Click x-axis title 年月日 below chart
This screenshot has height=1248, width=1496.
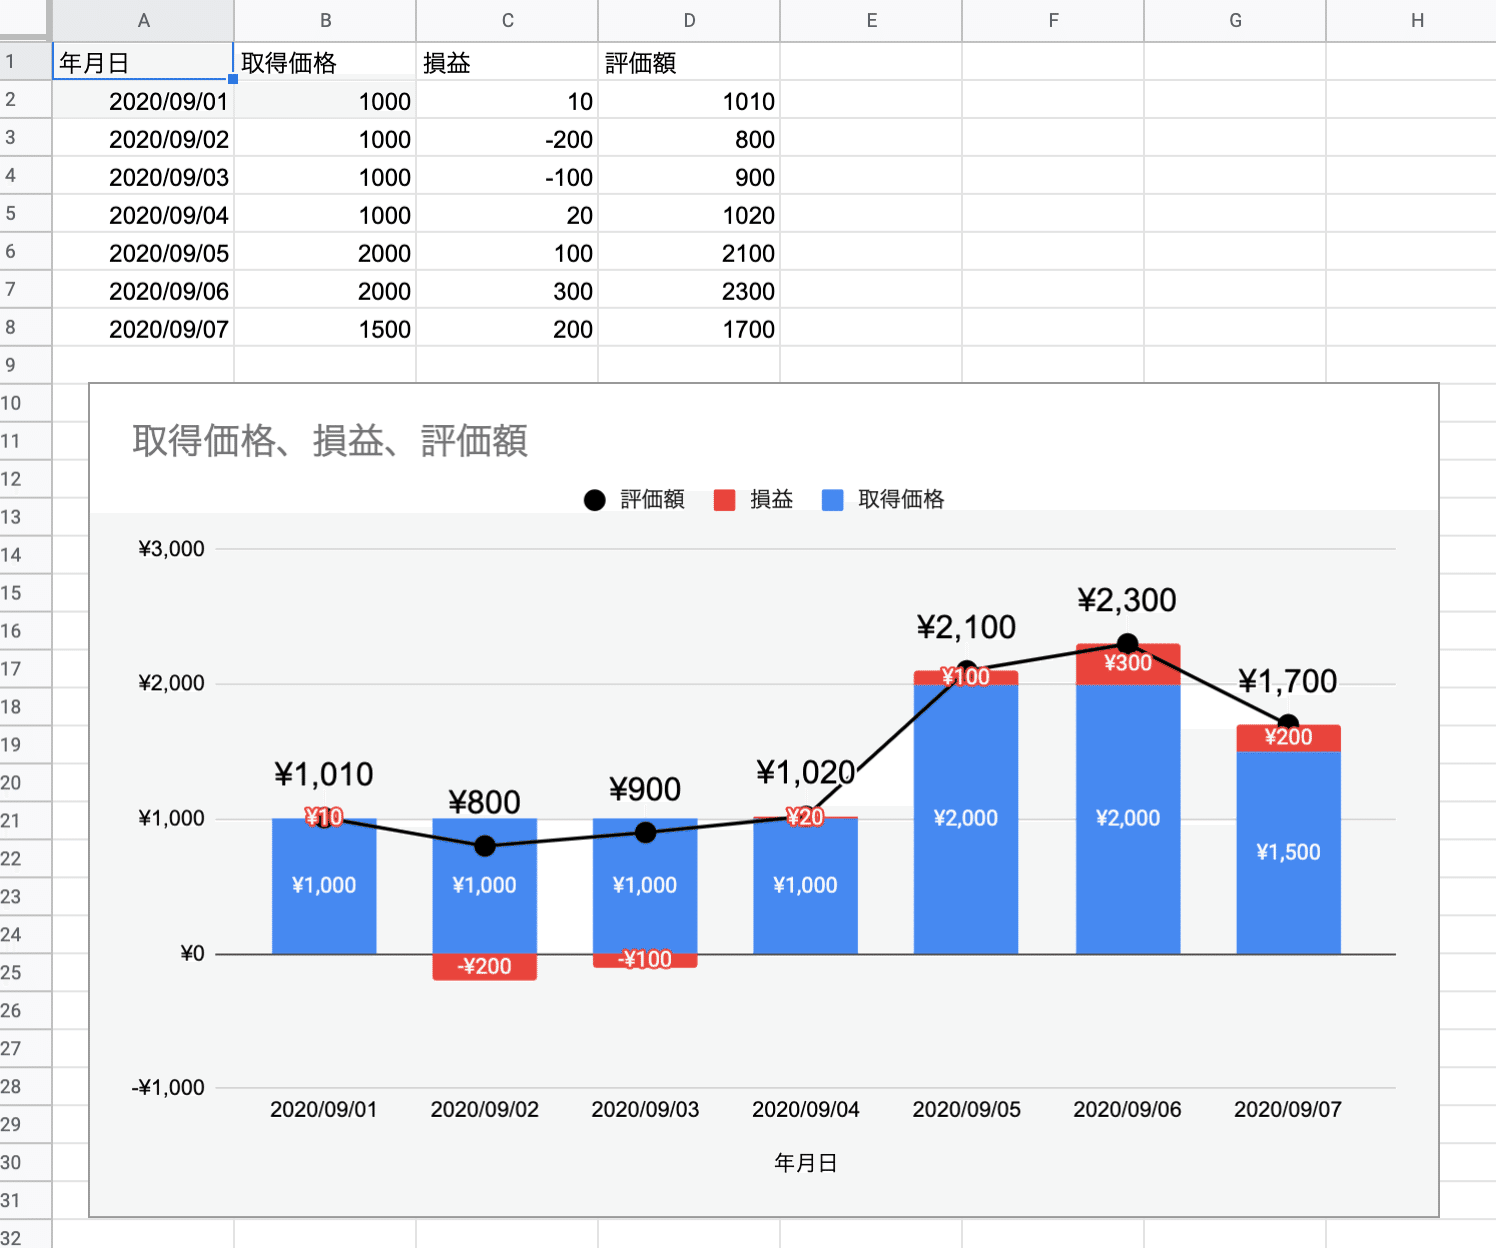[x=806, y=1163]
